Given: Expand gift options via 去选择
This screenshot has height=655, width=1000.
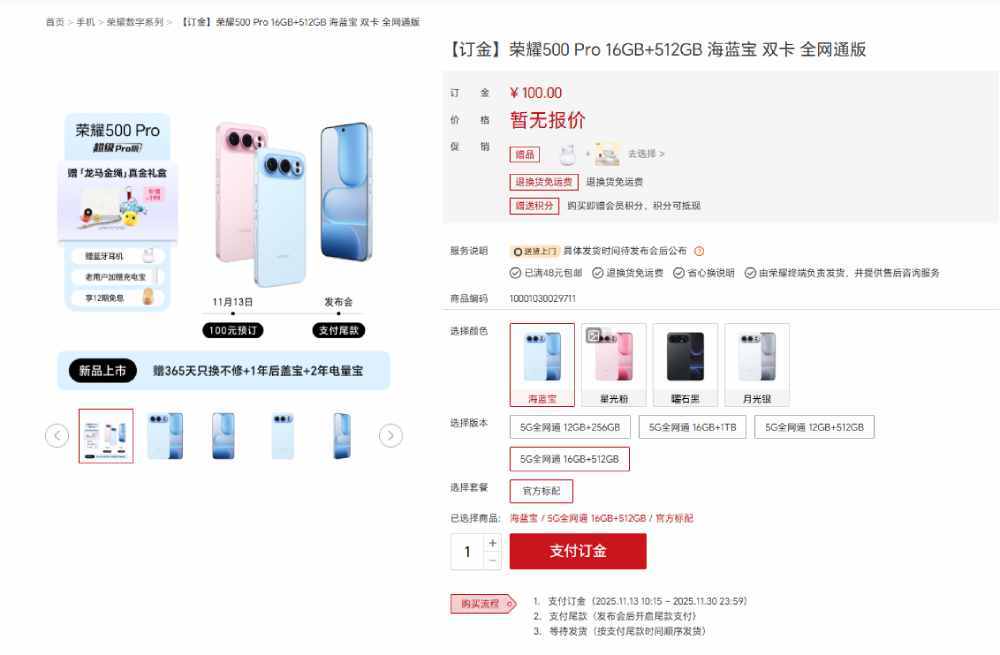Looking at the screenshot, I should point(646,154).
